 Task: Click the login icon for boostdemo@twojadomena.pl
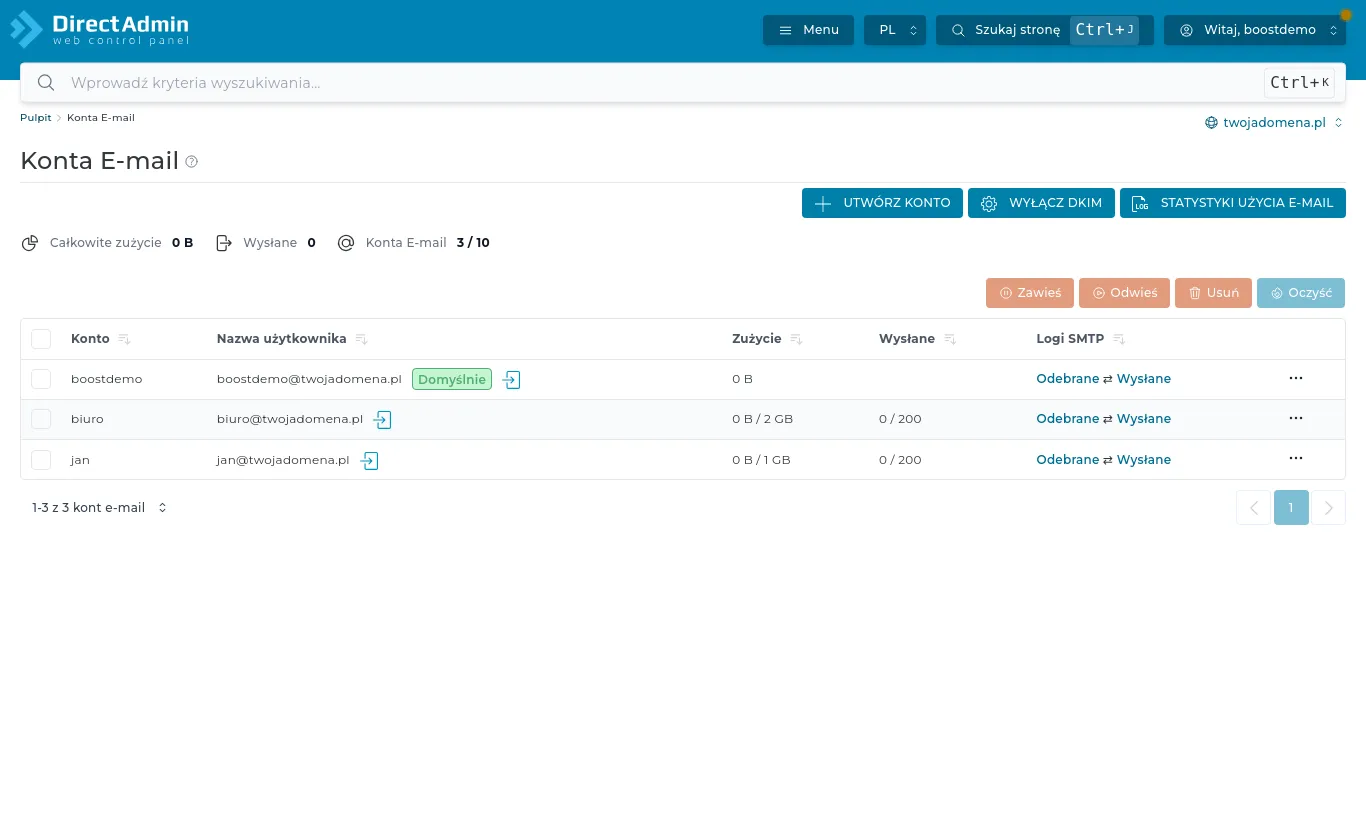[512, 380]
